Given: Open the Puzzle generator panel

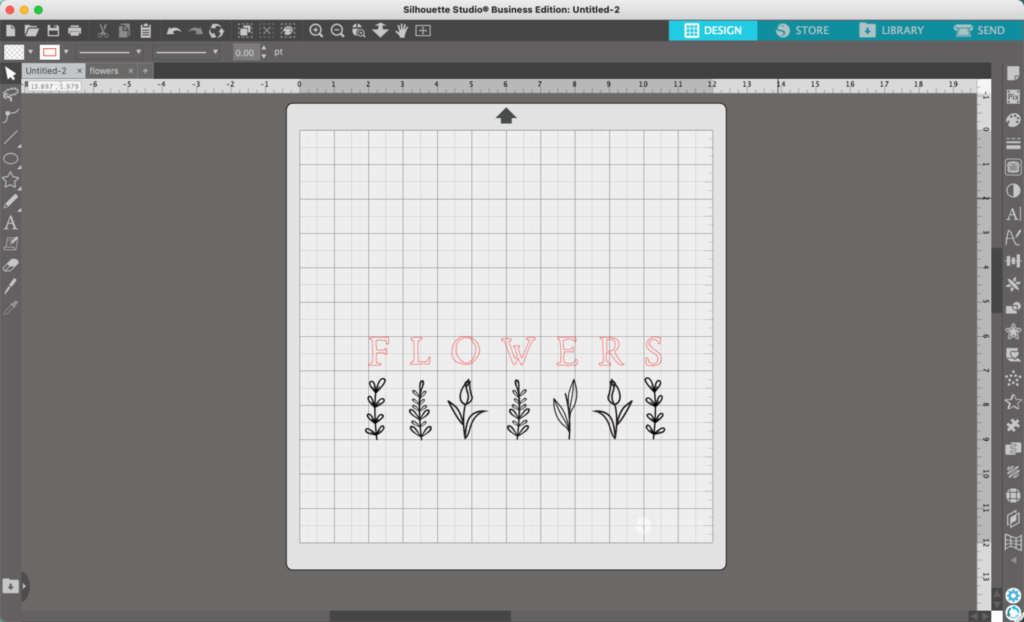Looking at the screenshot, I should tap(1013, 425).
